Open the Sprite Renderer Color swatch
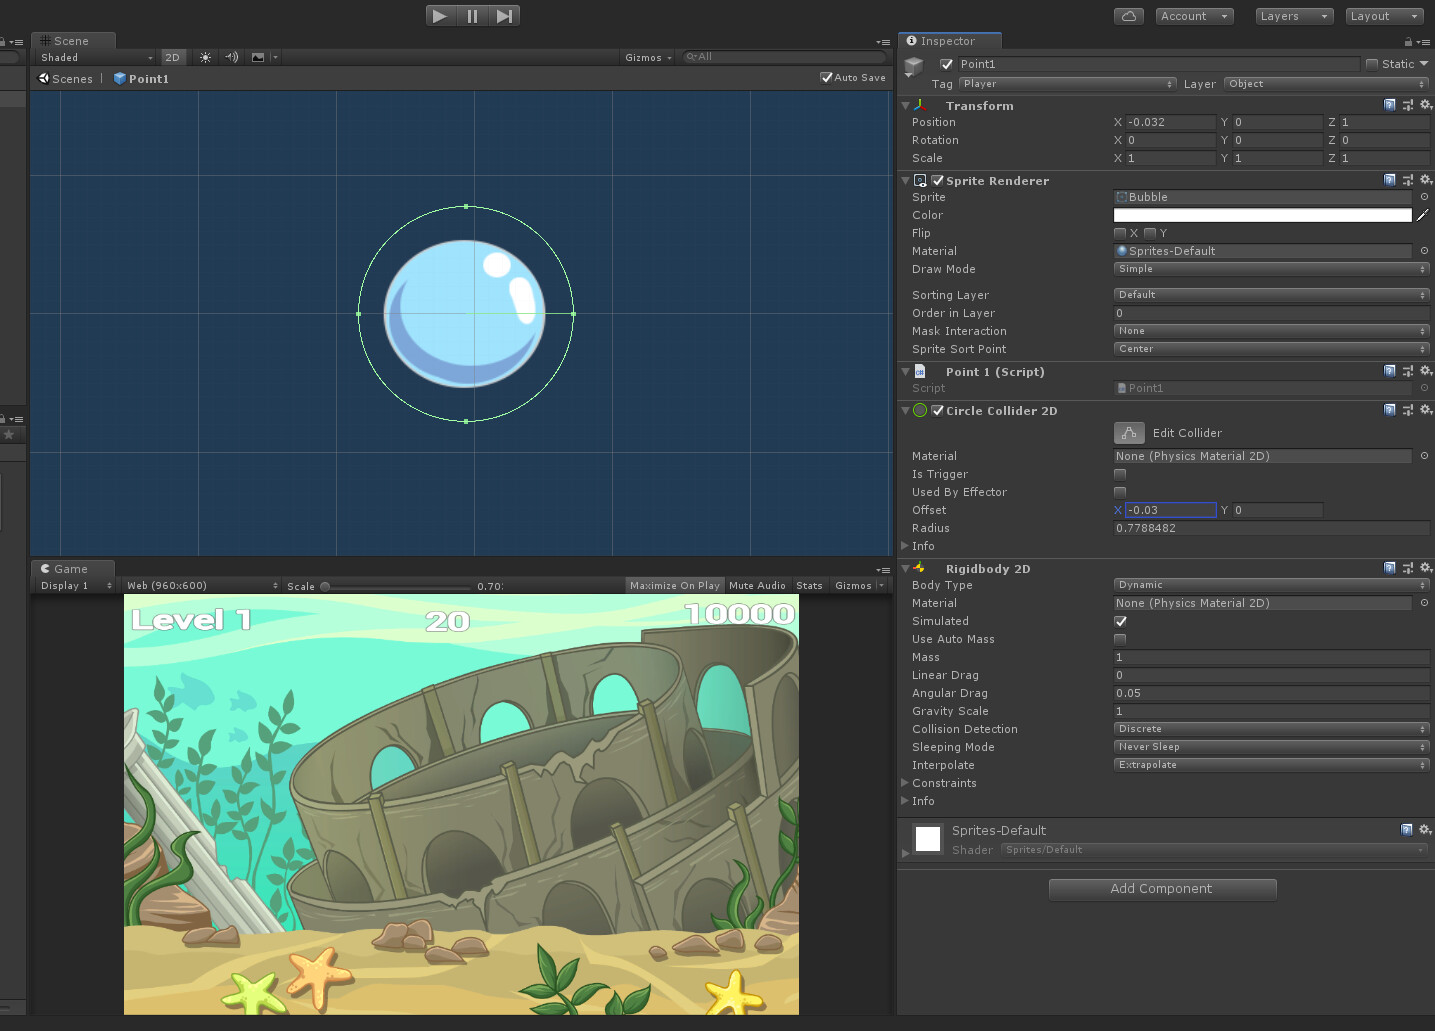This screenshot has width=1435, height=1031. point(1262,214)
